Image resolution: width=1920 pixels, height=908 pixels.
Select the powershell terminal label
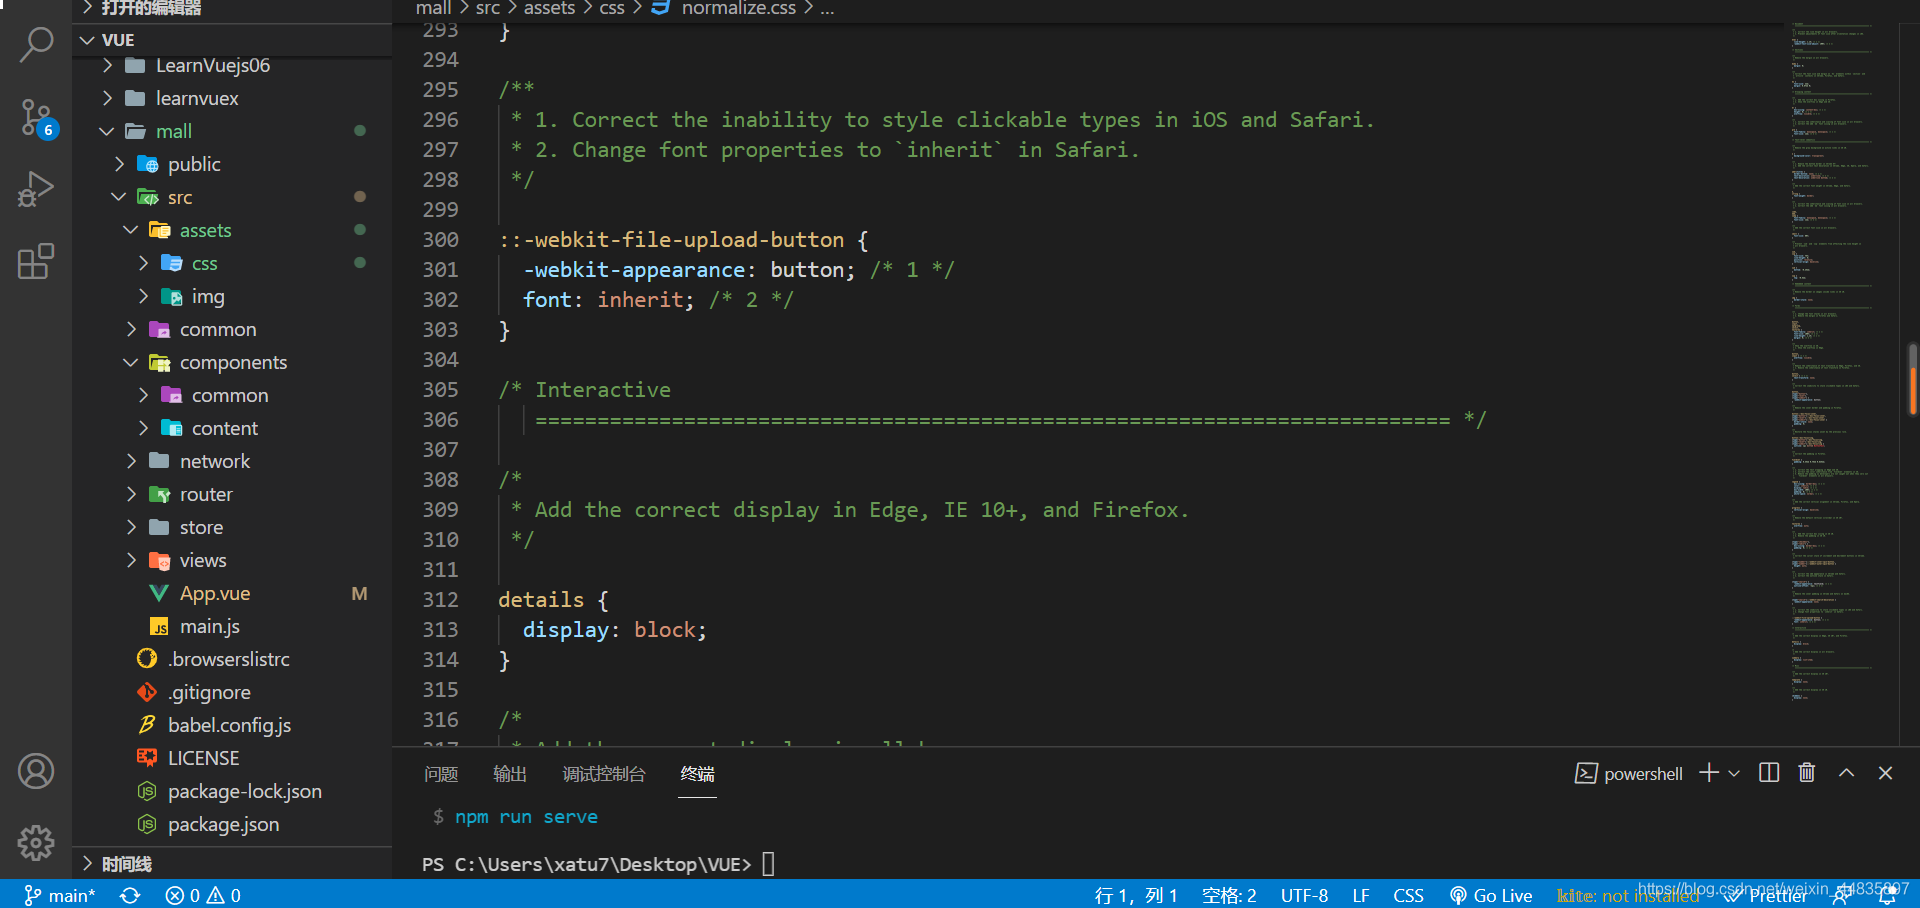click(x=1629, y=773)
